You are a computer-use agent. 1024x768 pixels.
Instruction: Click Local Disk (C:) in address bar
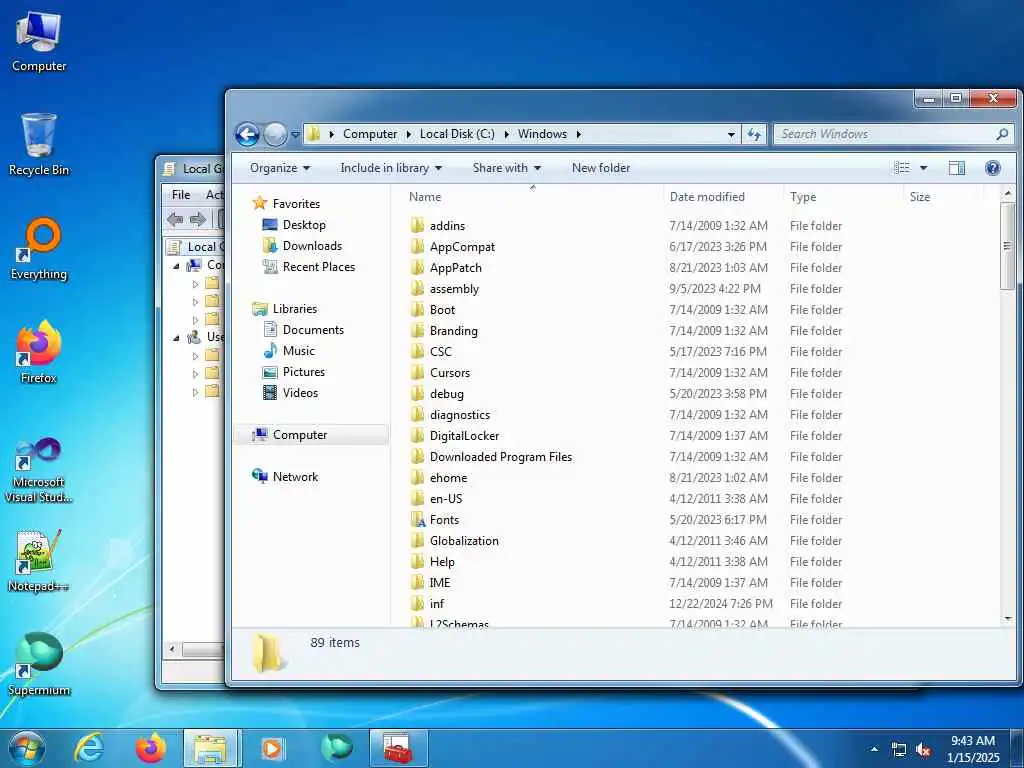pyautogui.click(x=457, y=134)
